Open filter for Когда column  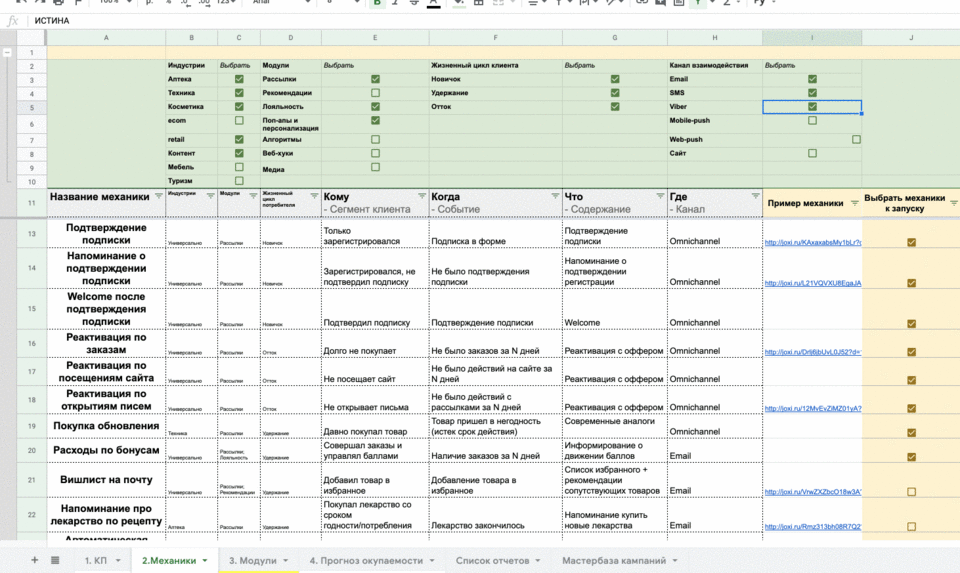pyautogui.click(x=555, y=196)
